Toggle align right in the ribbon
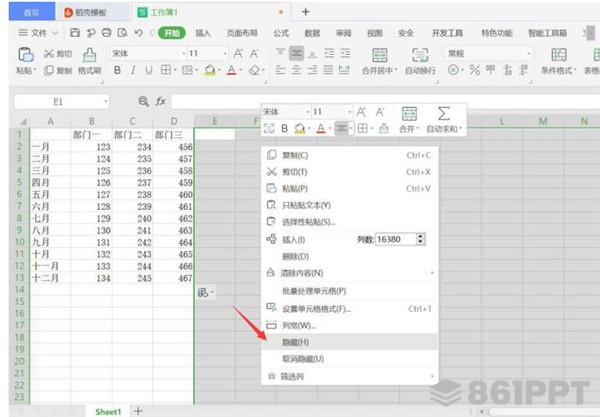This screenshot has width=600, height=417. pos(313,70)
